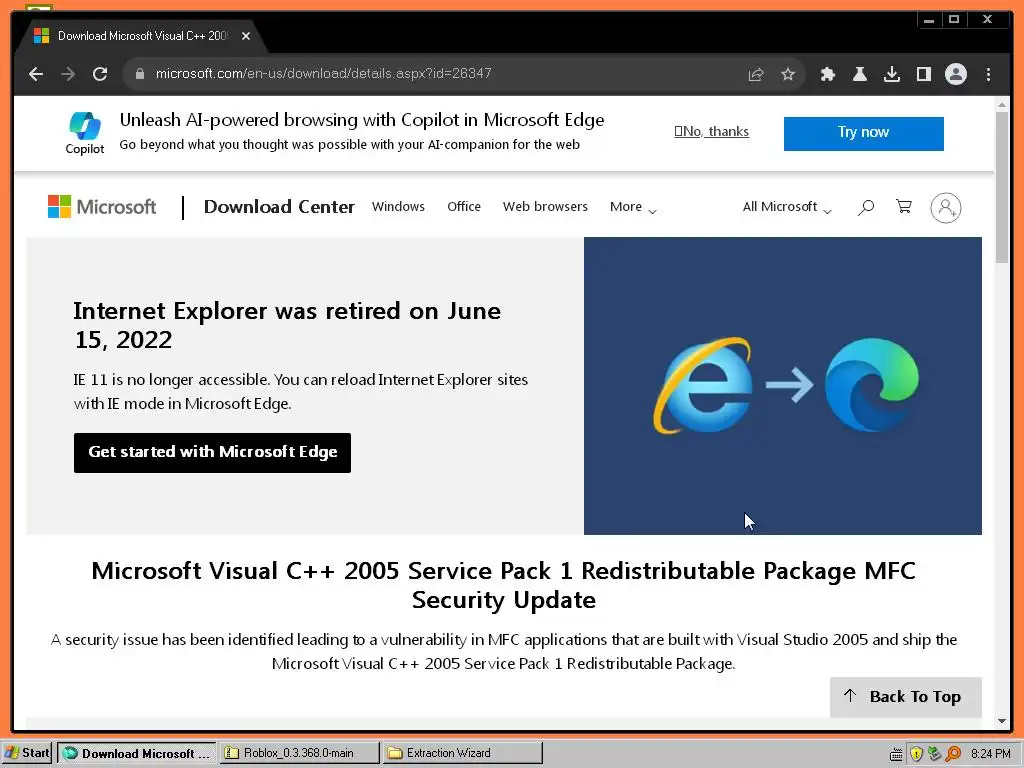Screen dimensions: 1024x768
Task: Open the Download Center link
Action: tap(279, 206)
